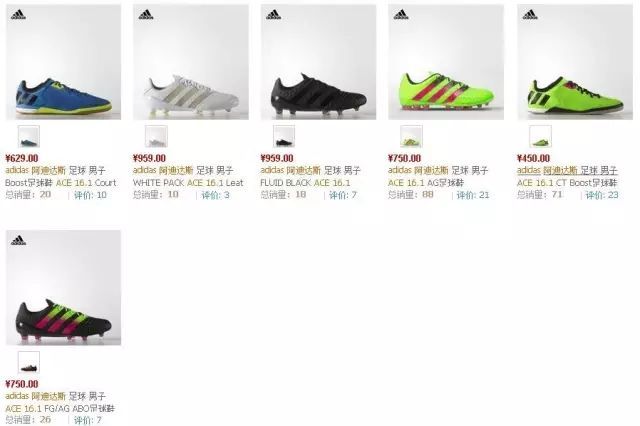640x426 pixels.
Task: Click the adidas logo on the white shoe image
Action: pyautogui.click(x=146, y=15)
